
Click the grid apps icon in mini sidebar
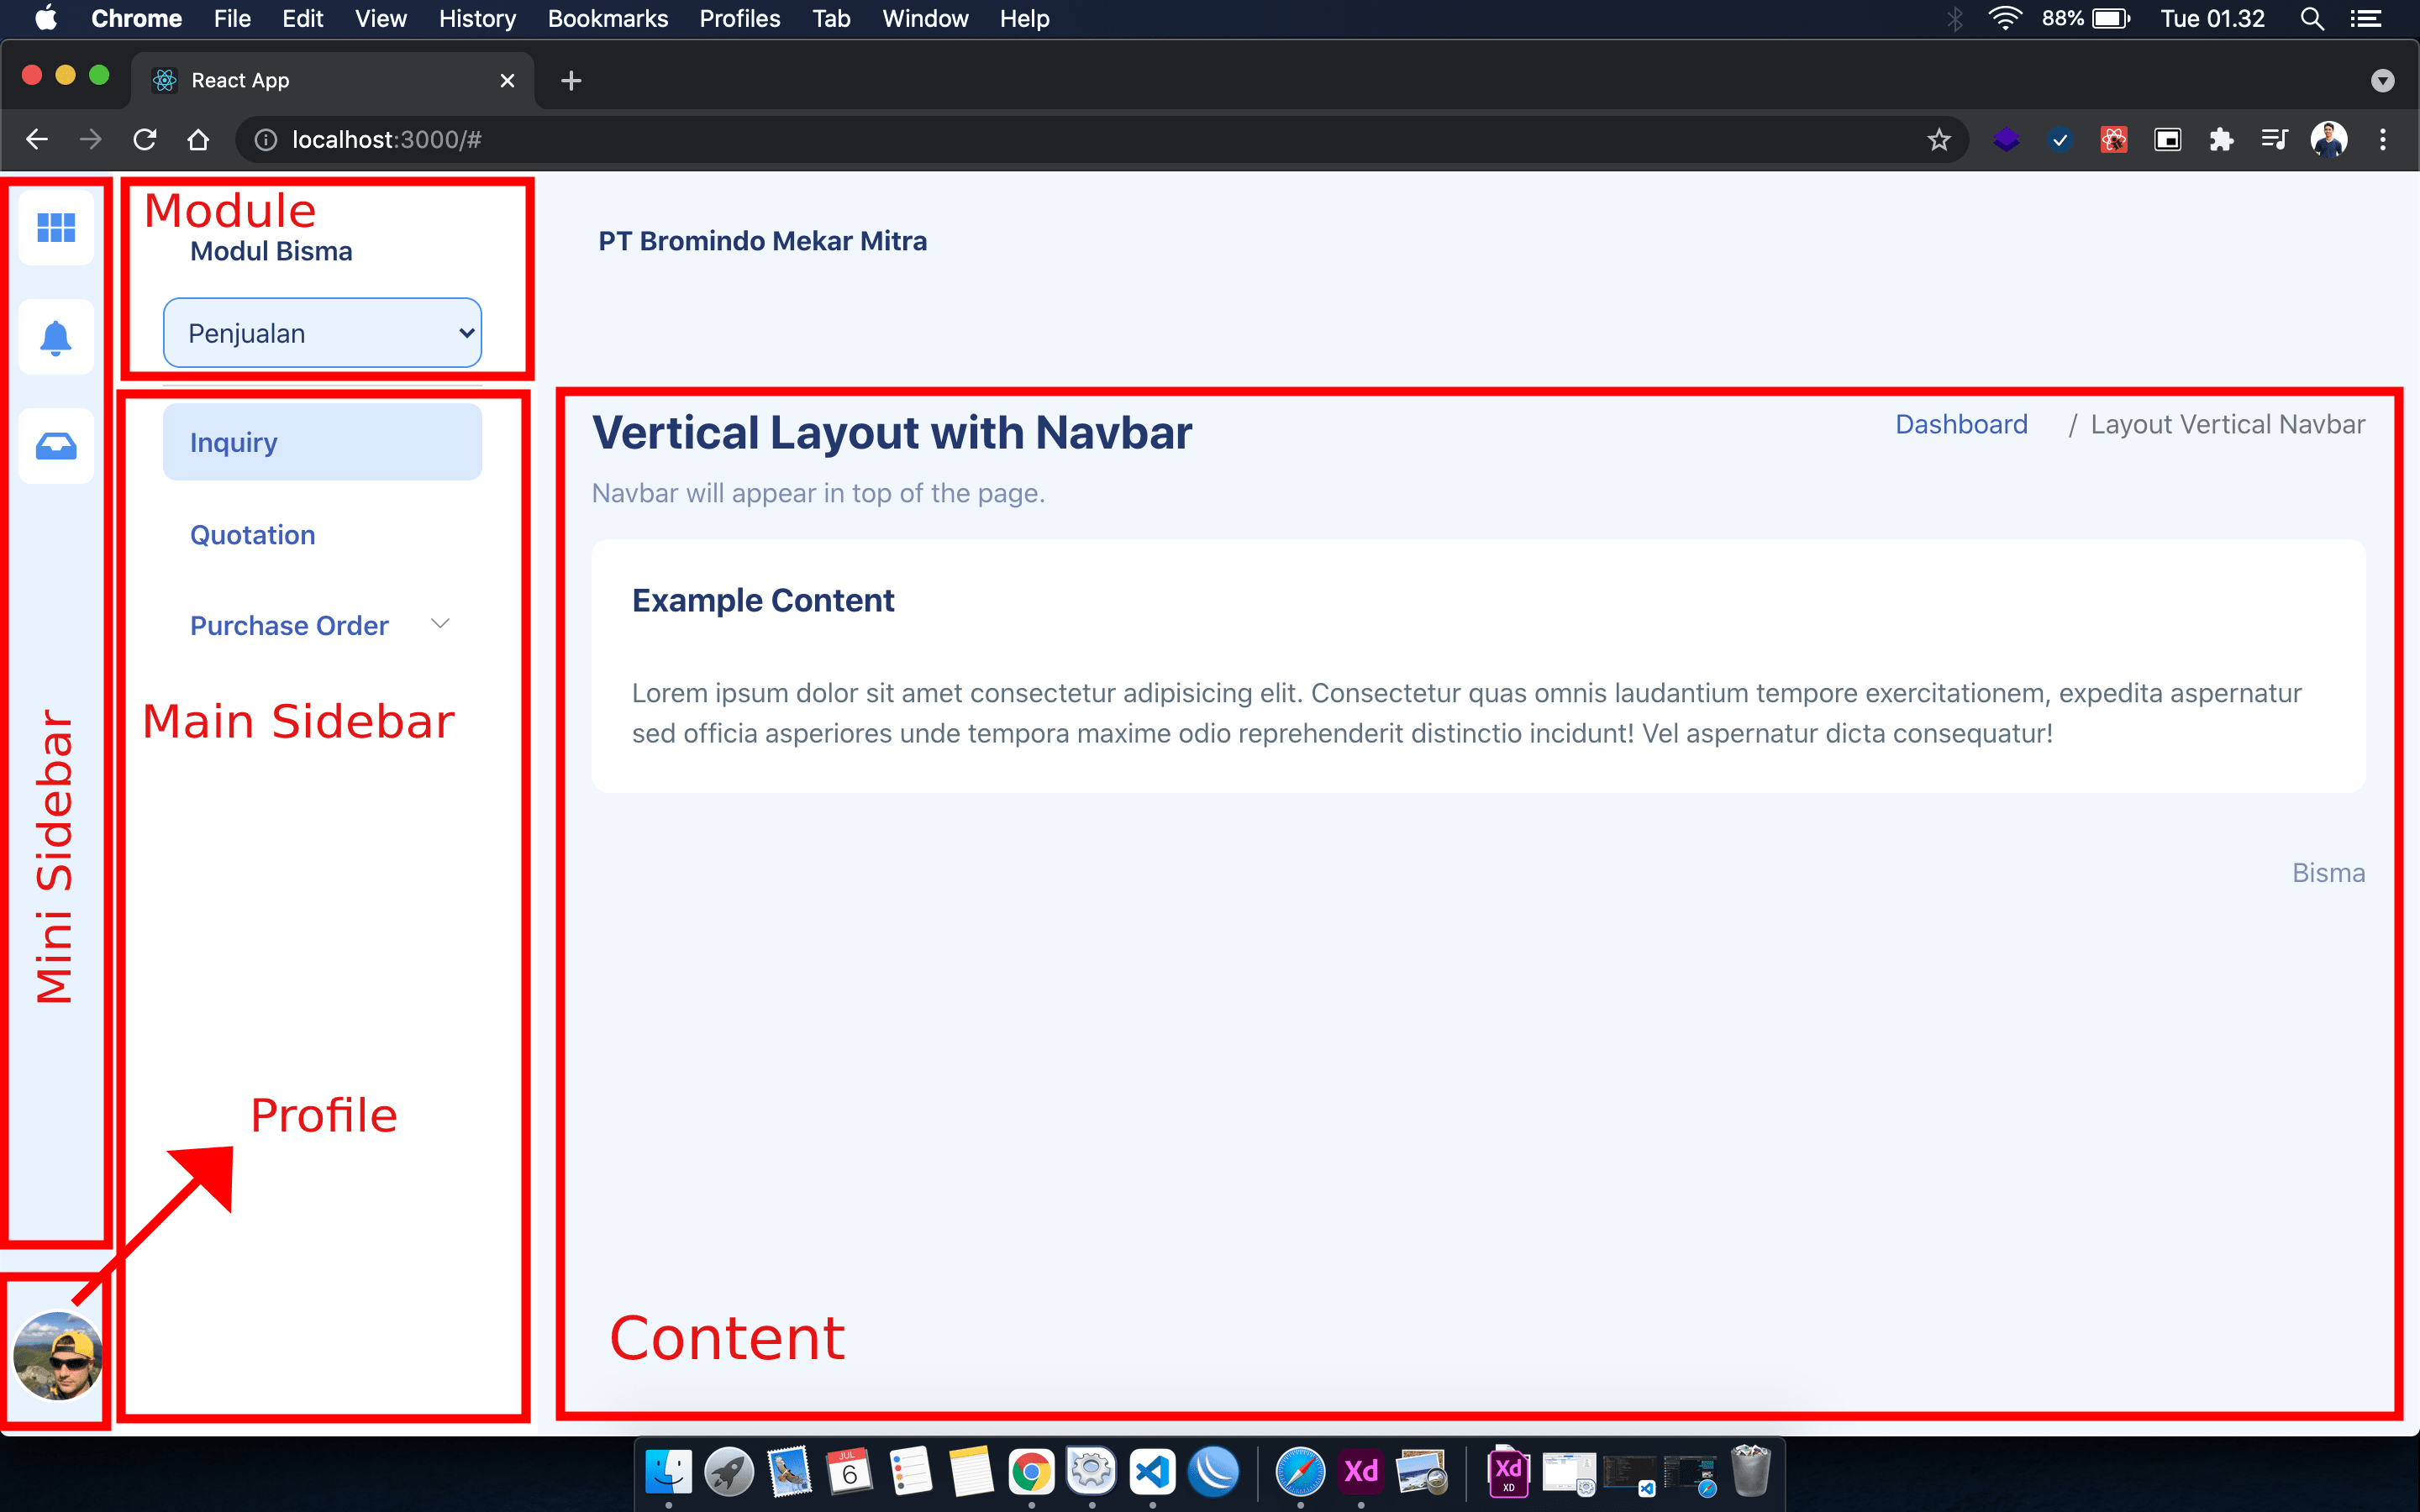(x=56, y=228)
